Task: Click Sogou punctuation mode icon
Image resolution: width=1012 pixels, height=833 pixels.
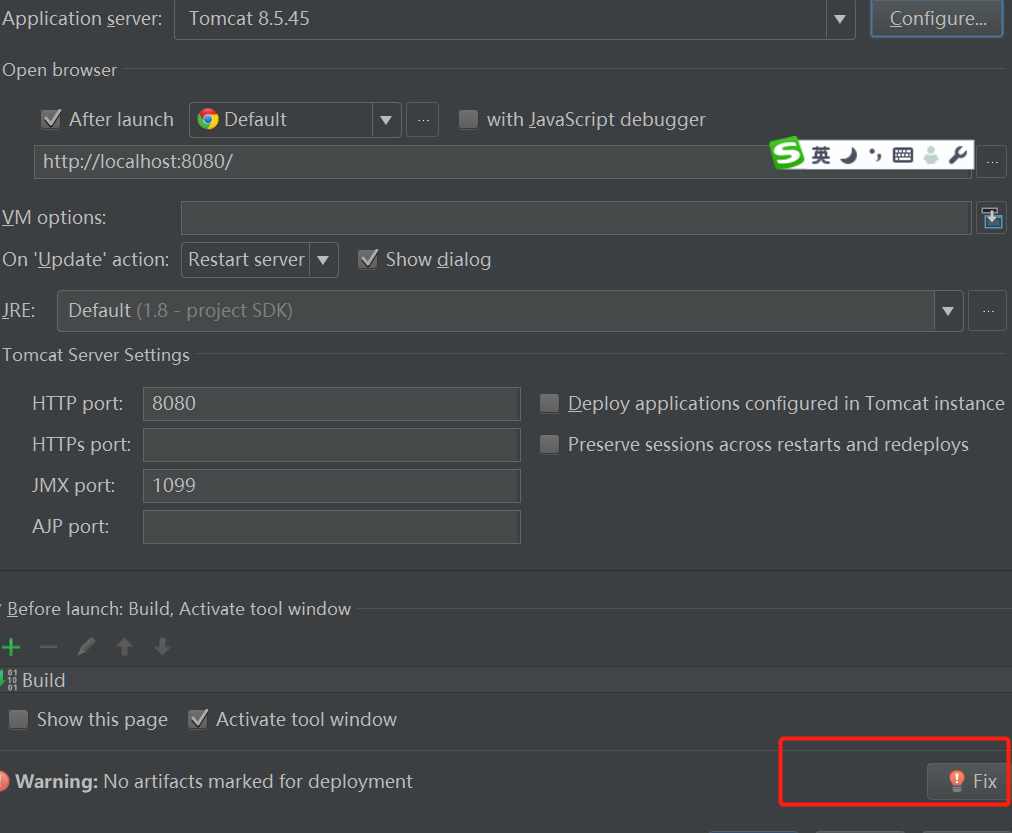Action: [x=875, y=155]
